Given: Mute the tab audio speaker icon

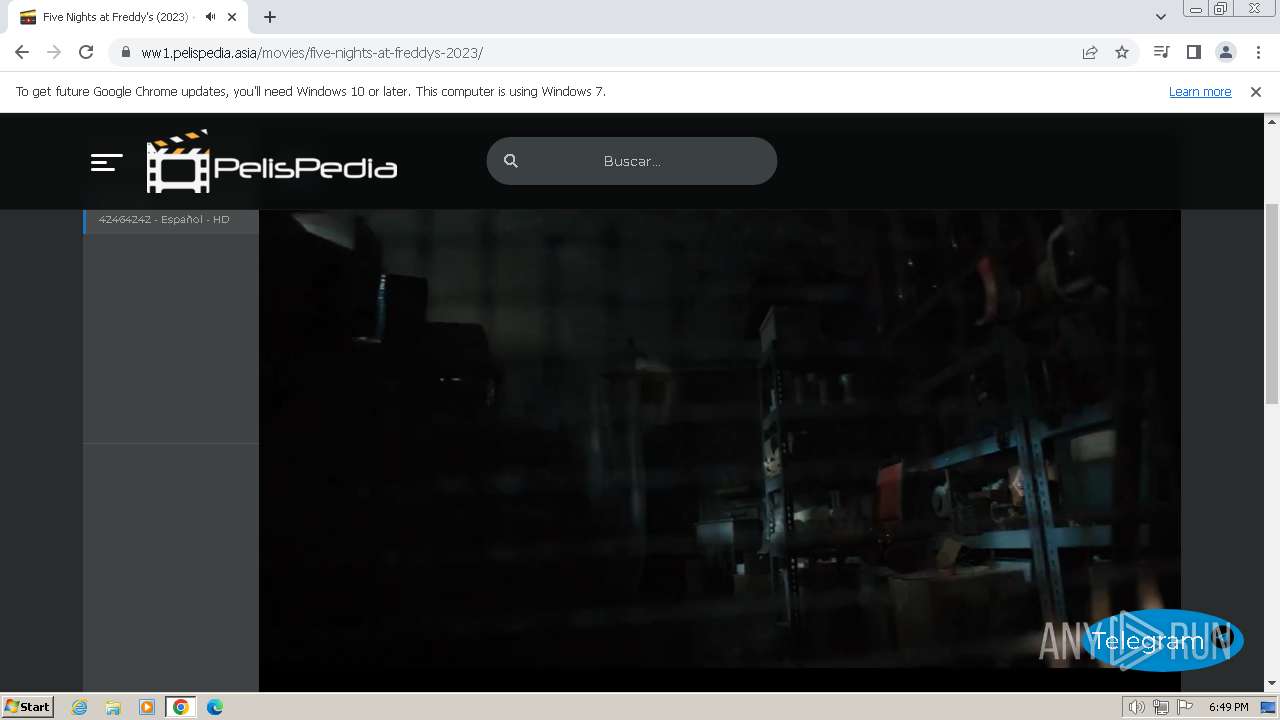Looking at the screenshot, I should pos(210,17).
